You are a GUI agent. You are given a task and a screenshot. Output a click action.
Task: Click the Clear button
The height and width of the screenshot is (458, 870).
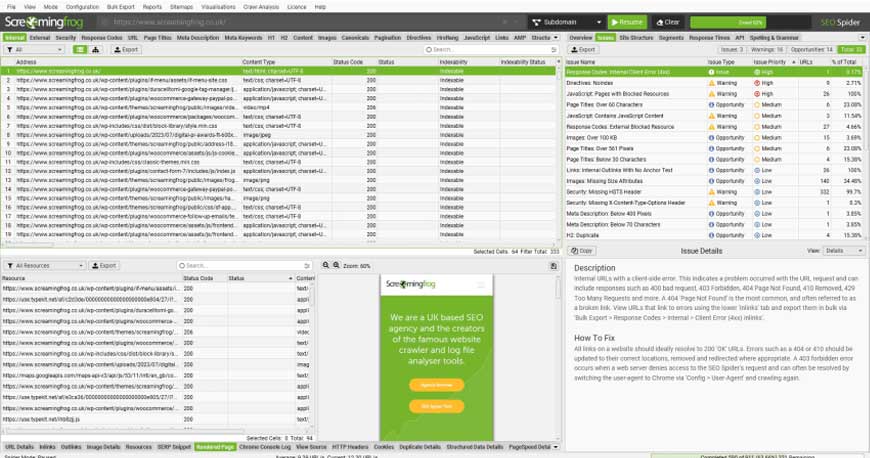668,22
